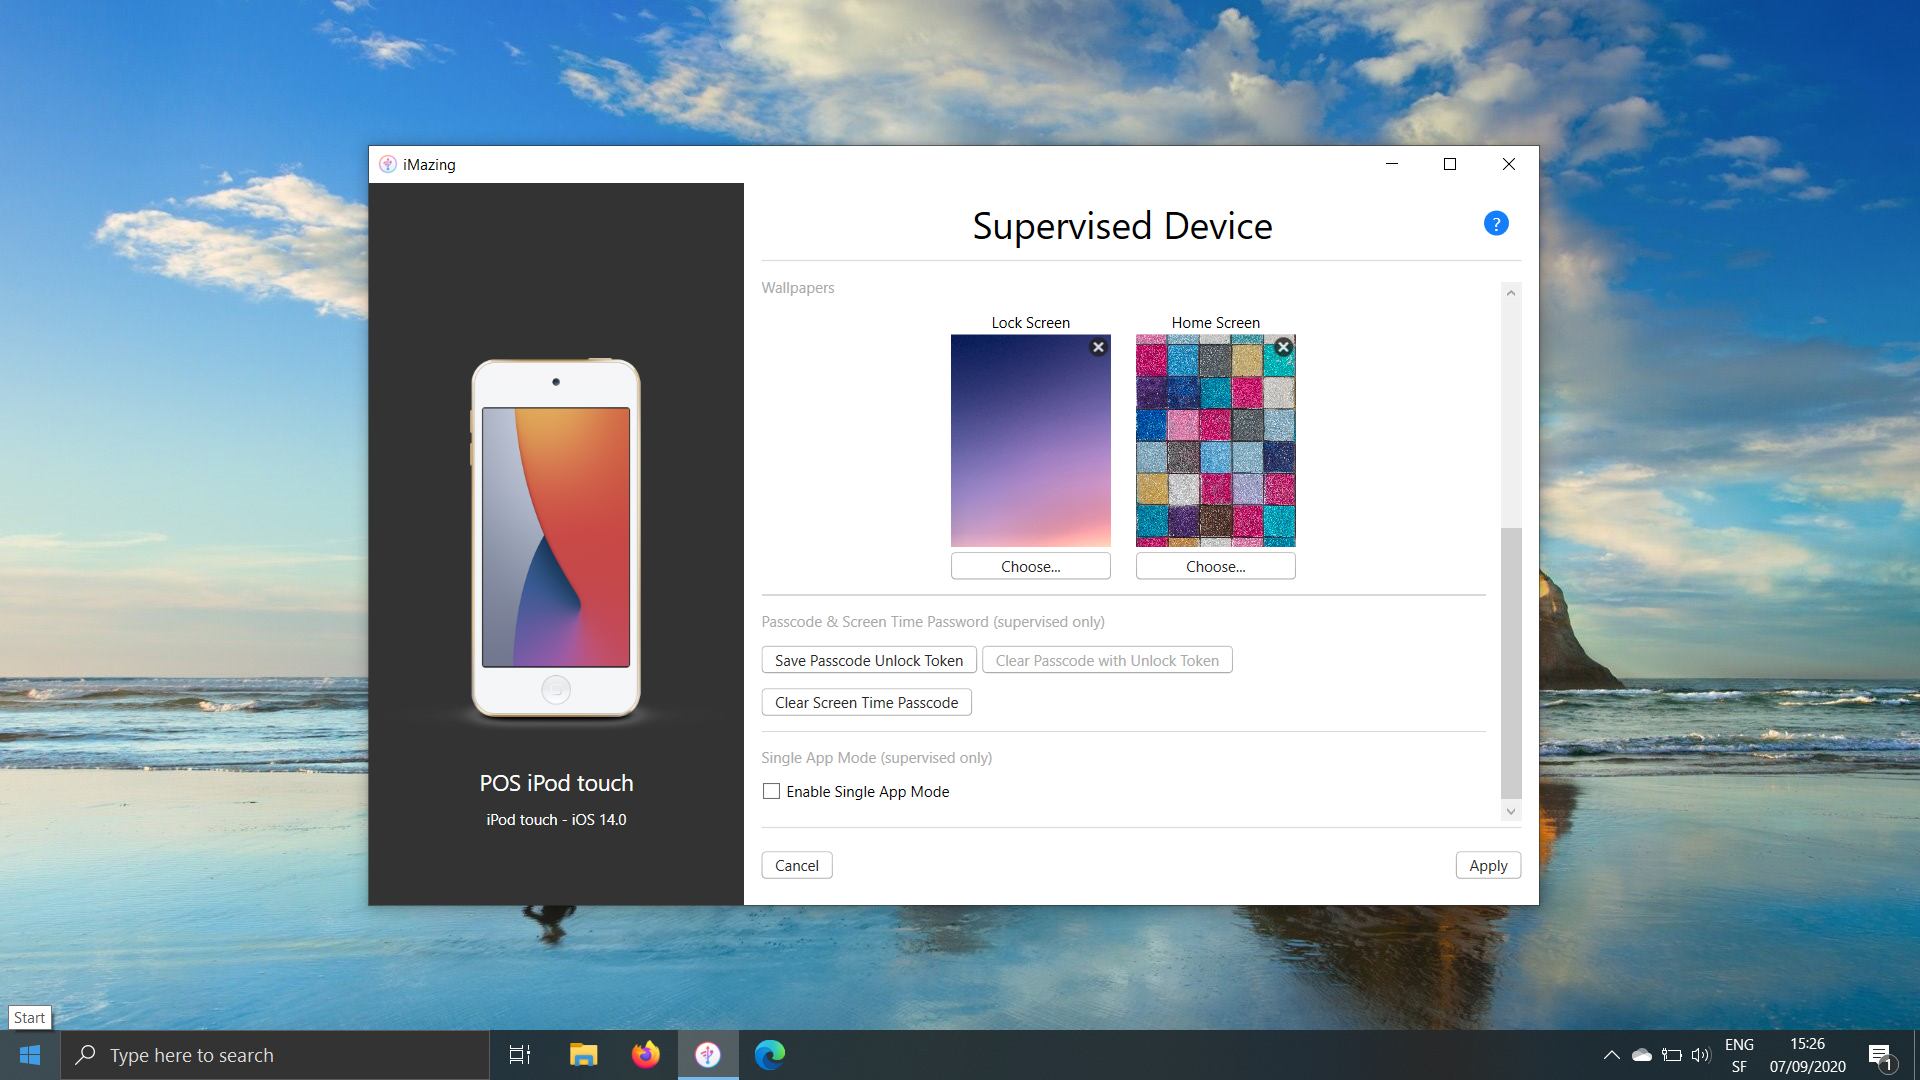Click the vertical scrollbar thumb

point(1511,663)
